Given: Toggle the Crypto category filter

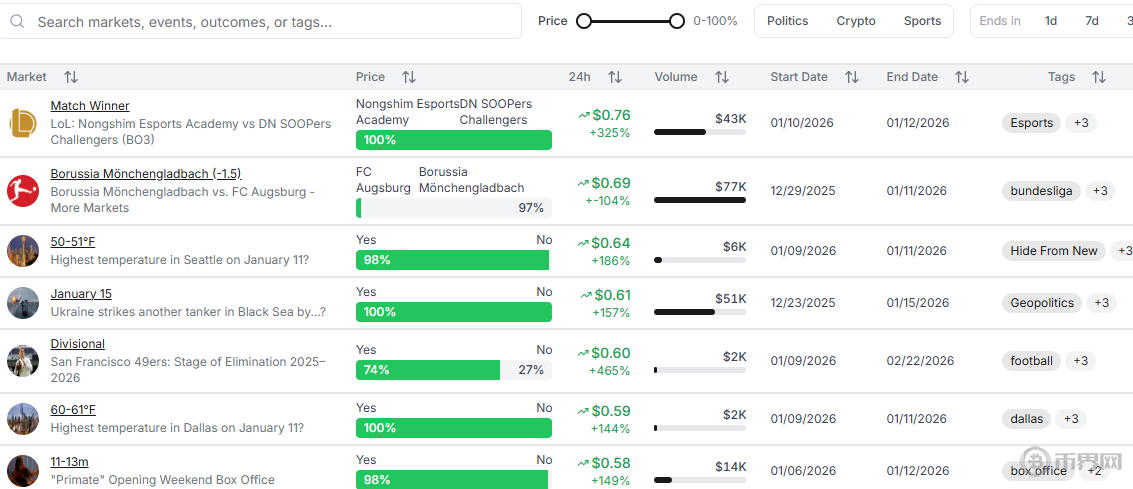Looking at the screenshot, I should pos(856,21).
